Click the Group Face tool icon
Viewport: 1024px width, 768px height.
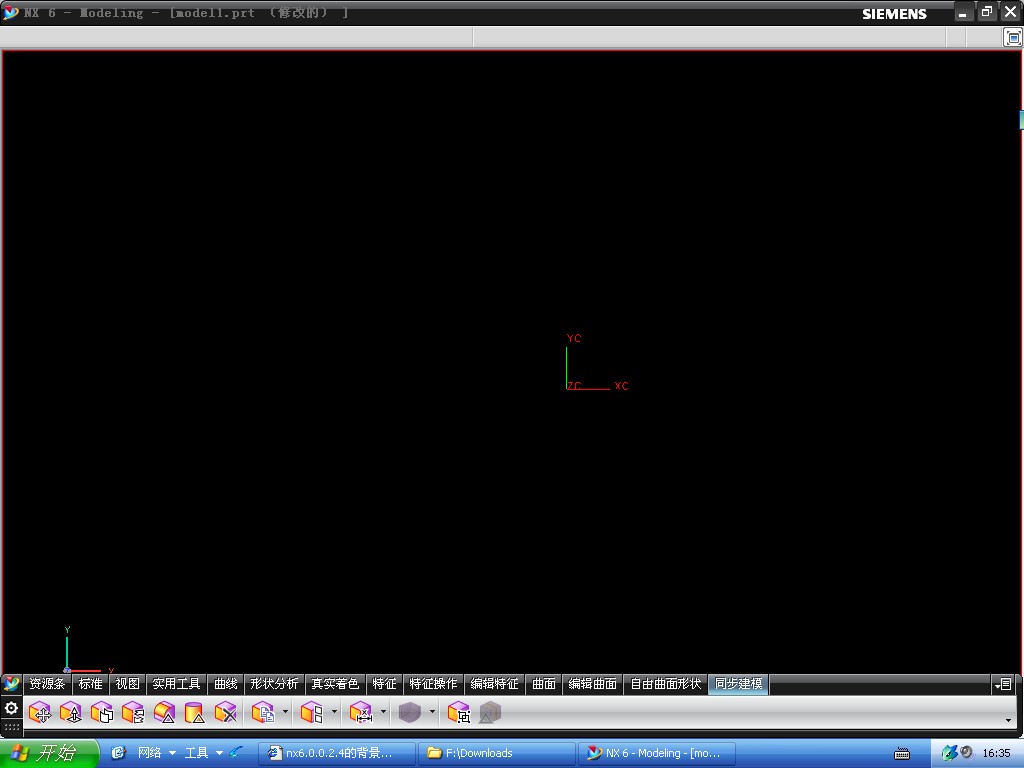pyautogui.click(x=458, y=712)
